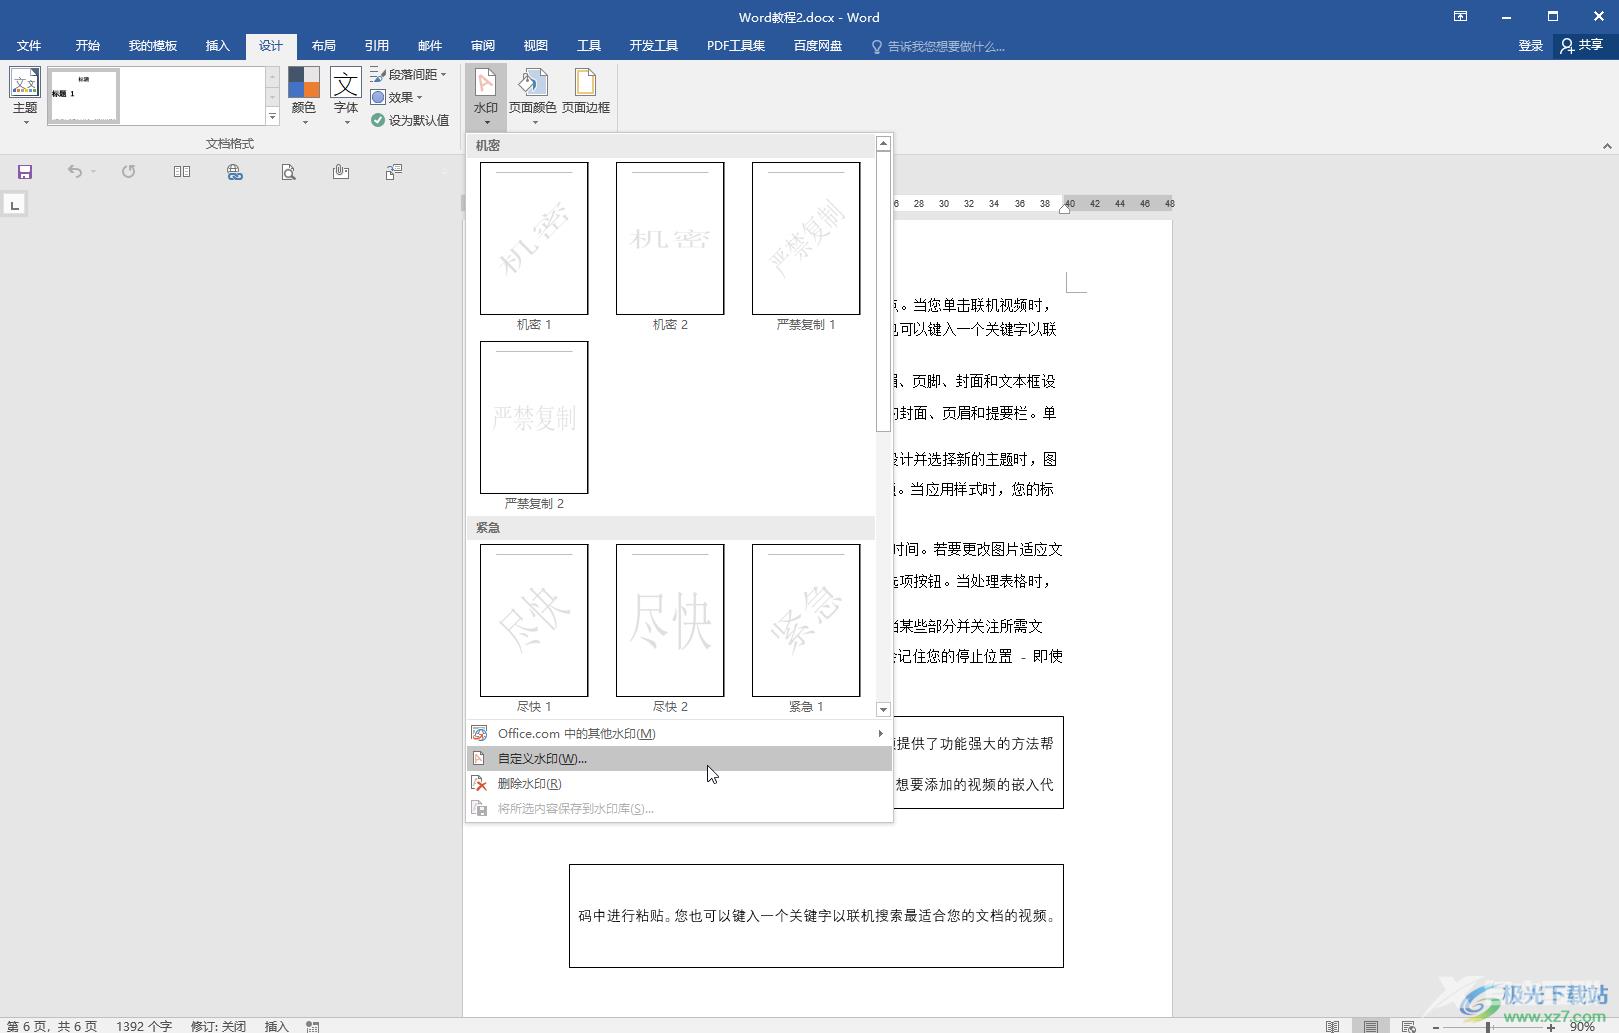The height and width of the screenshot is (1033, 1619).
Task: Click the document comment icon in quick toolbar
Action: coord(394,172)
